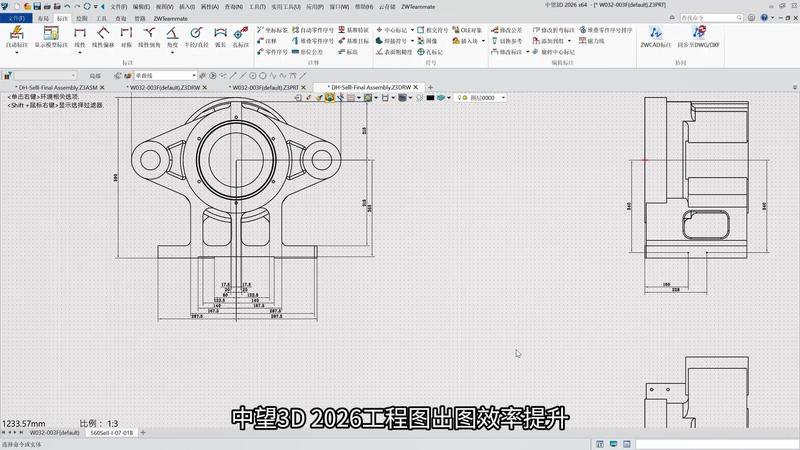
Task: Select the W032-003F(default) sheet tab at bottom
Action: click(x=55, y=433)
